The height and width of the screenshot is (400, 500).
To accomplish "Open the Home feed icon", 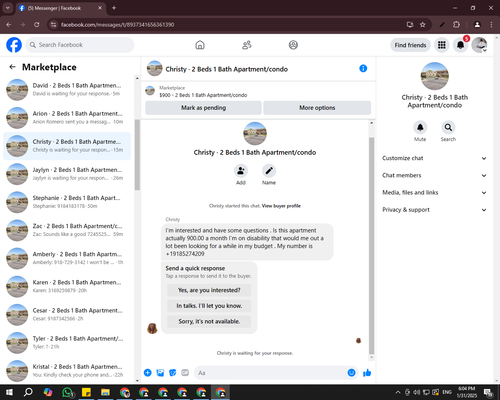I will coord(200,45).
